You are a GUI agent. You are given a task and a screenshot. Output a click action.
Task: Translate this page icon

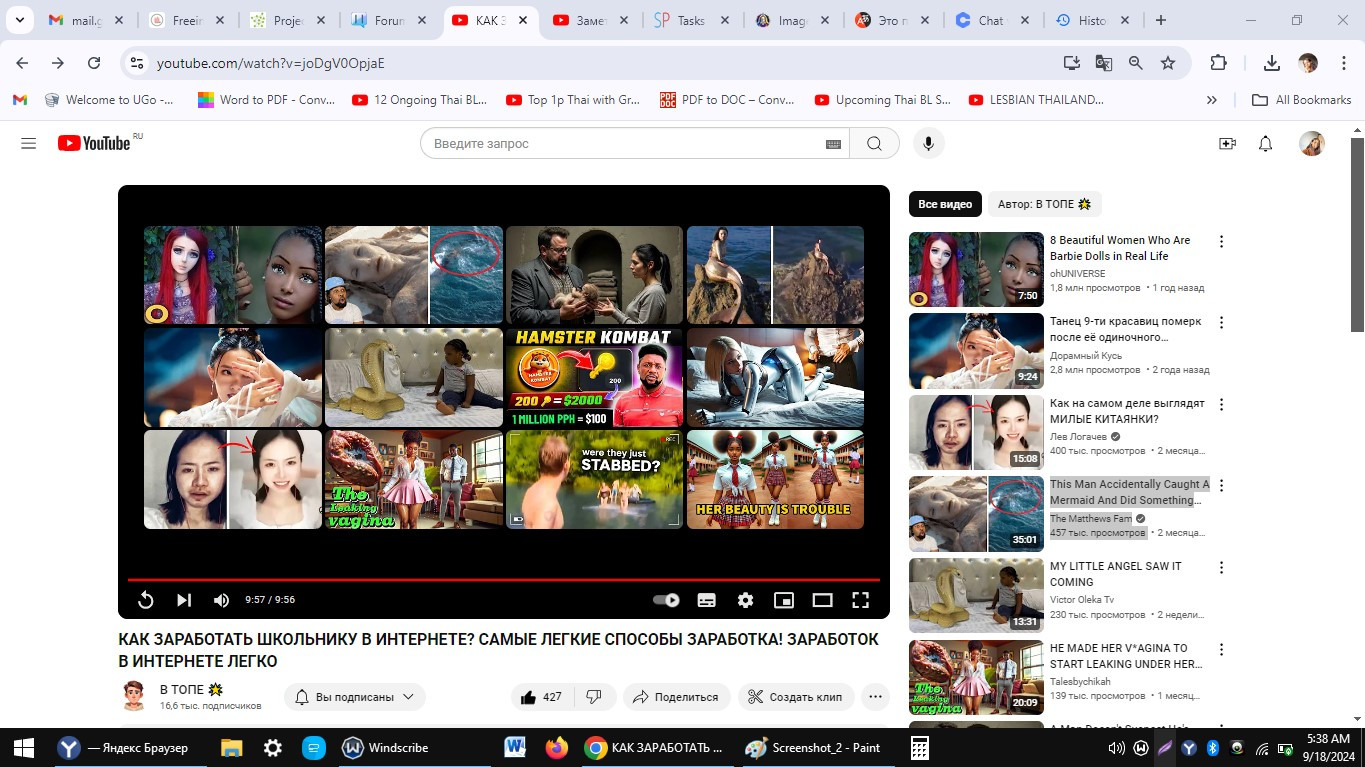1104,63
